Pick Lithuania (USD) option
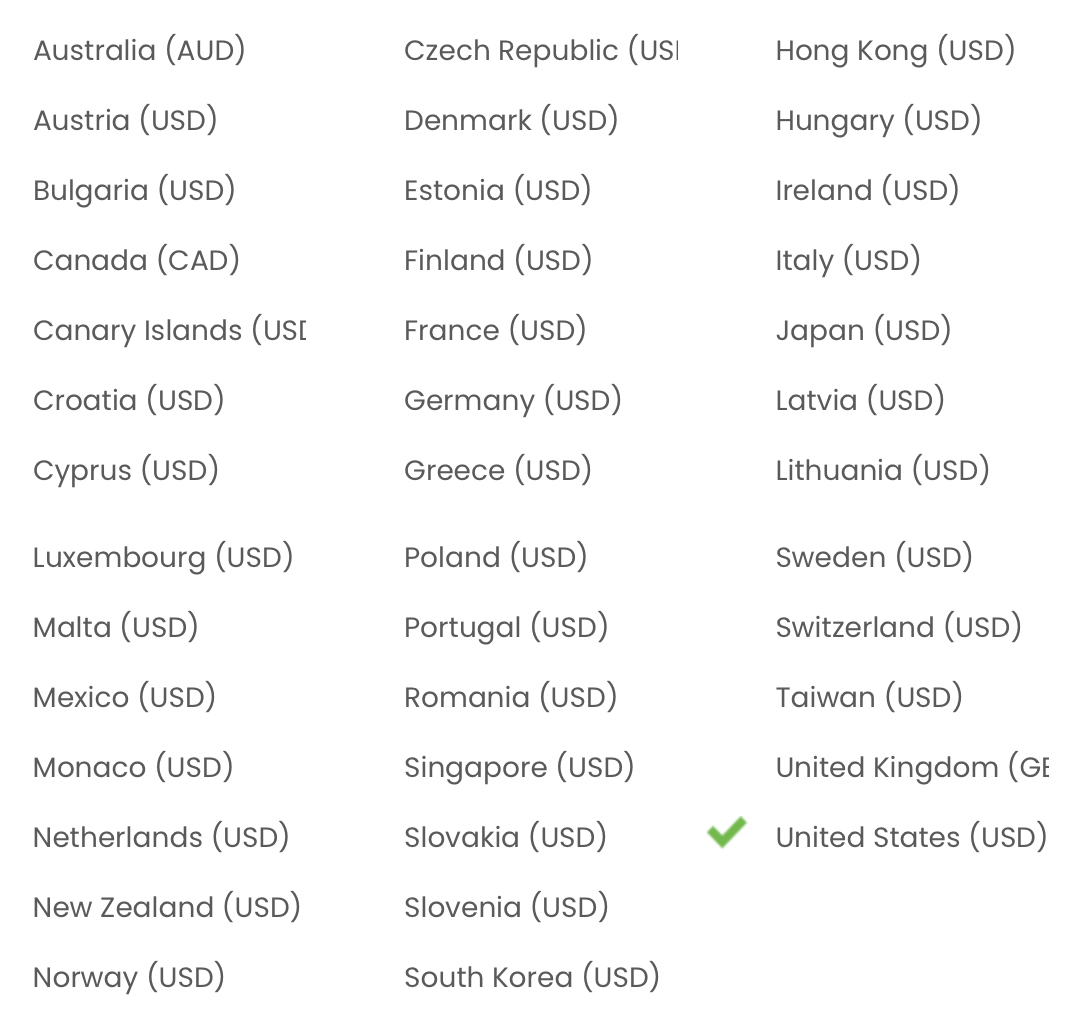The image size is (1081, 1033). pos(882,470)
